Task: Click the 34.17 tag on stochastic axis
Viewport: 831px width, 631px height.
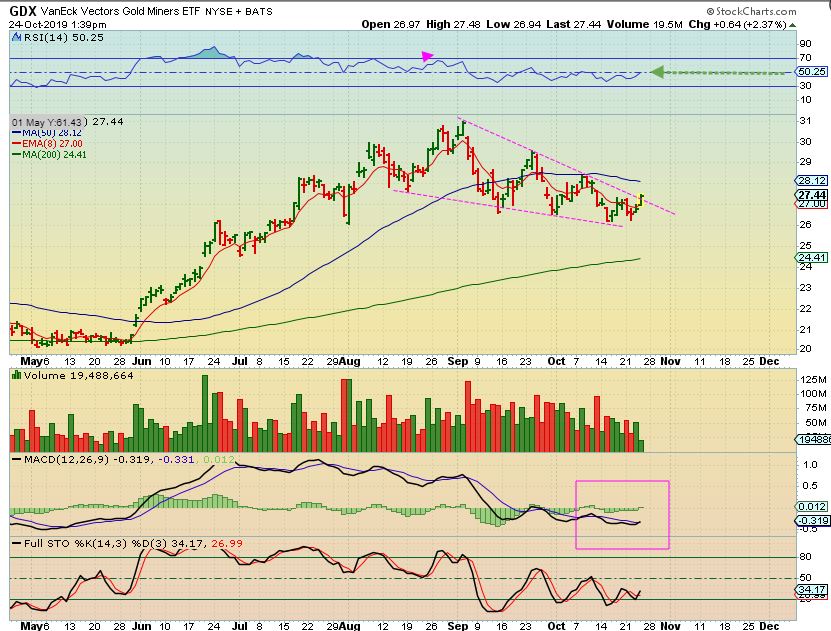Action: [x=811, y=590]
